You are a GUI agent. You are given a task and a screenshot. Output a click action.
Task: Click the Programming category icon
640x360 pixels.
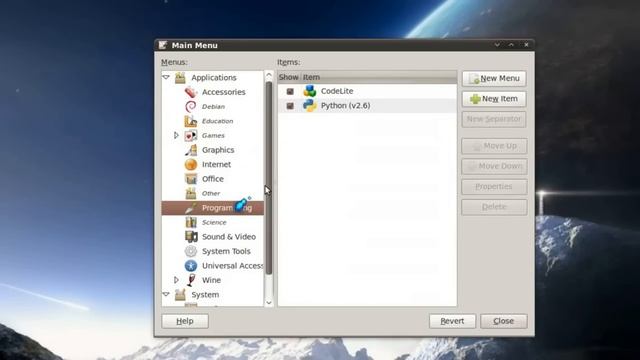pos(191,208)
